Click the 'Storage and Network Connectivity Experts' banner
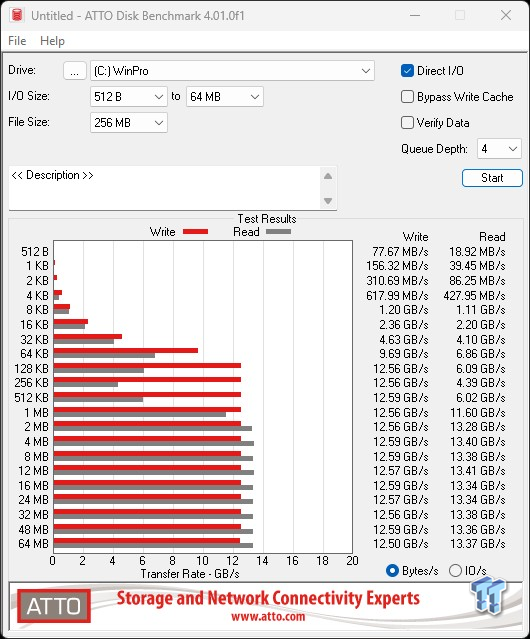The height and width of the screenshot is (639, 530). pyautogui.click(x=268, y=598)
